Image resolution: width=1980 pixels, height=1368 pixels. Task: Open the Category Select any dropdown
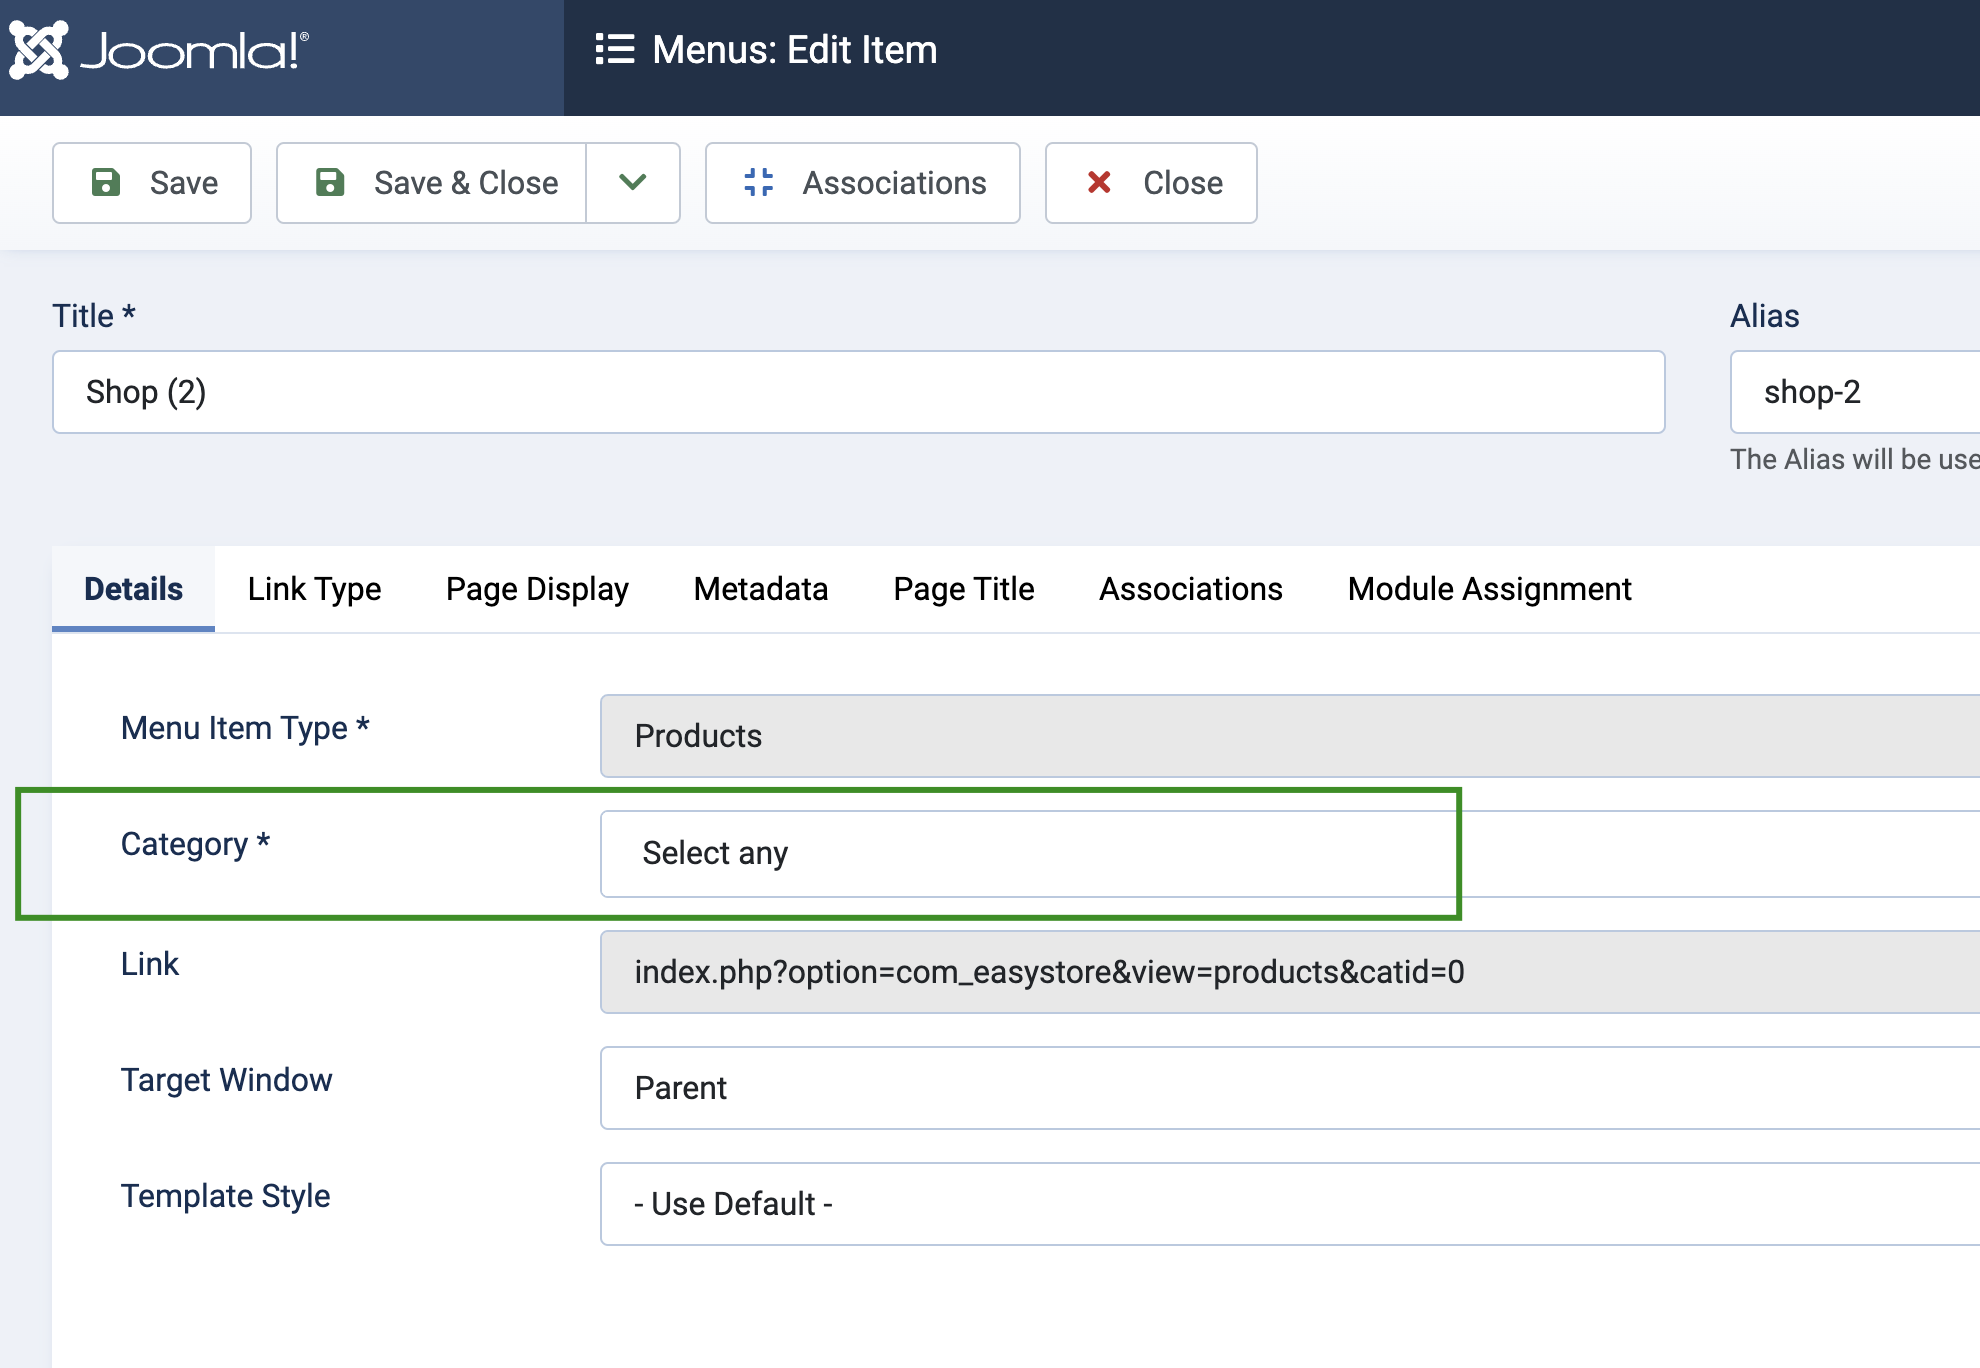coord(1028,854)
